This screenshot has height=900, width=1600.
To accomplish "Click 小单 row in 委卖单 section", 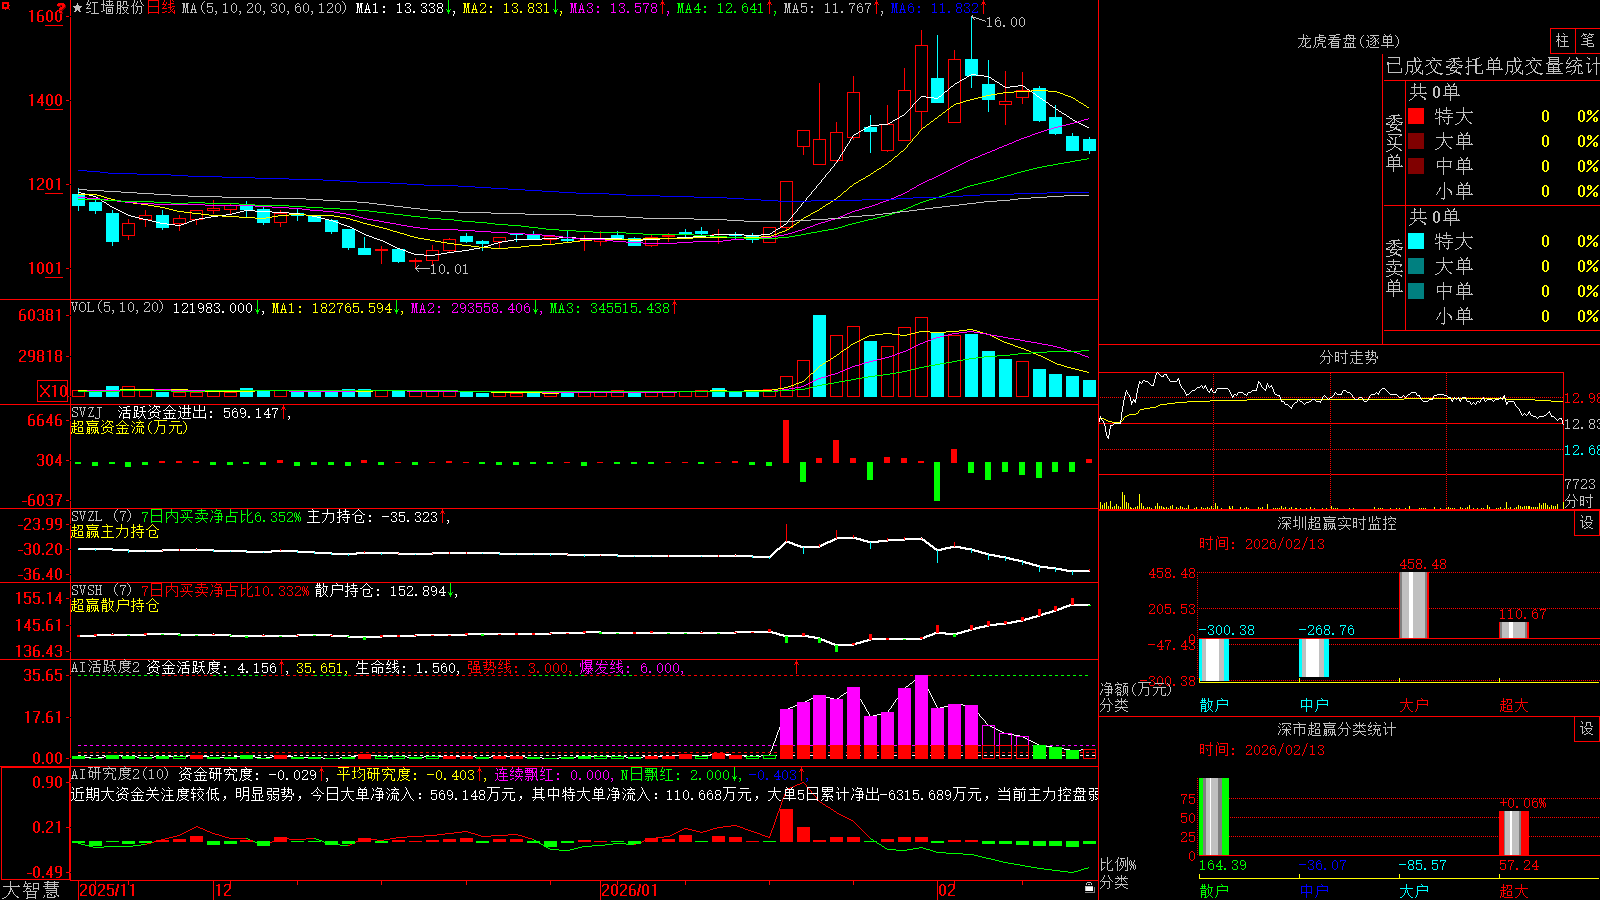I will coord(1503,316).
